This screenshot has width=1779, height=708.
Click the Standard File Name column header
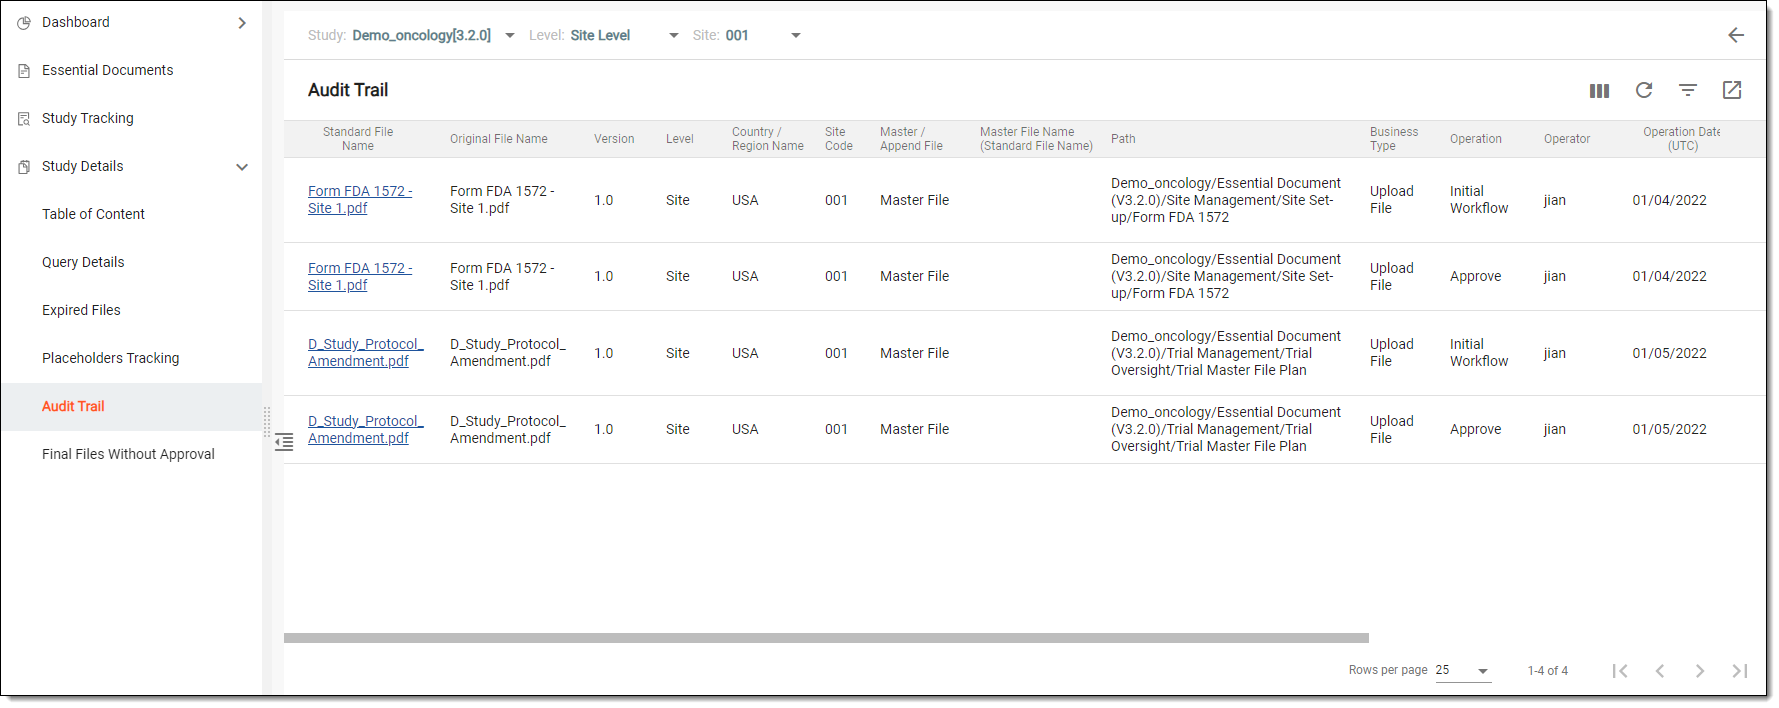click(x=358, y=139)
